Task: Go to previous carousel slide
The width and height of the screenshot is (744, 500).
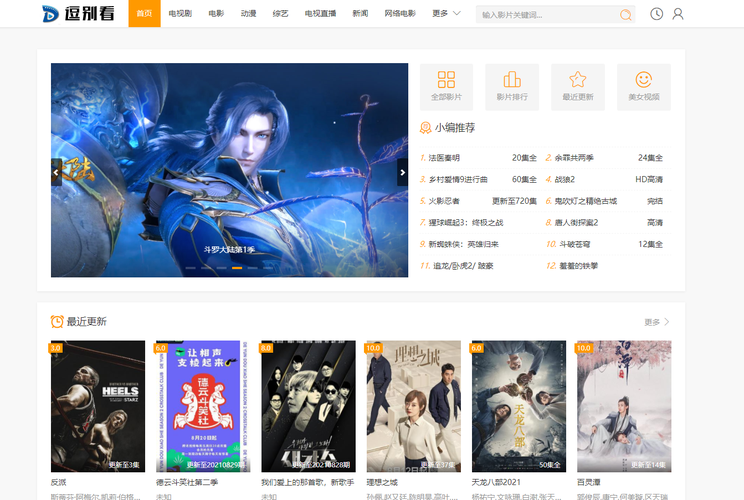Action: point(57,172)
